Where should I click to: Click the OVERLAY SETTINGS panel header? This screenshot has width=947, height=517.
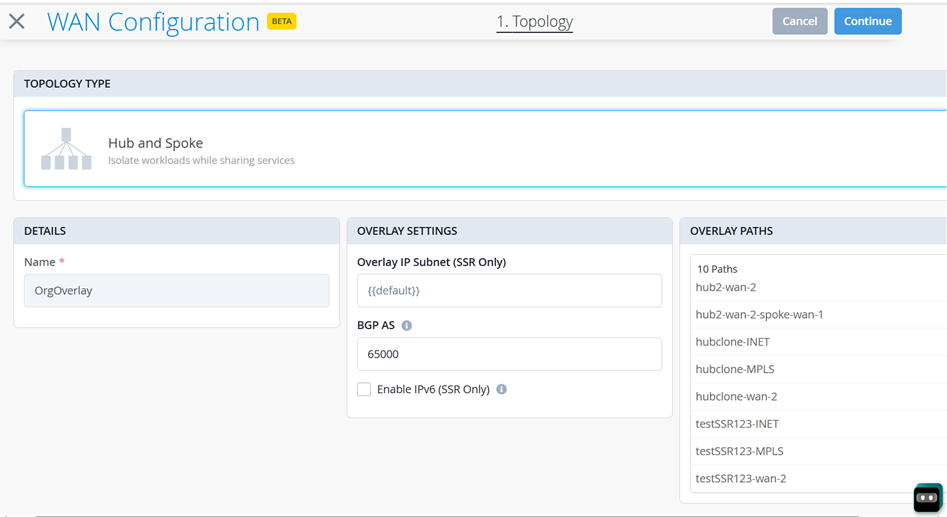(509, 231)
